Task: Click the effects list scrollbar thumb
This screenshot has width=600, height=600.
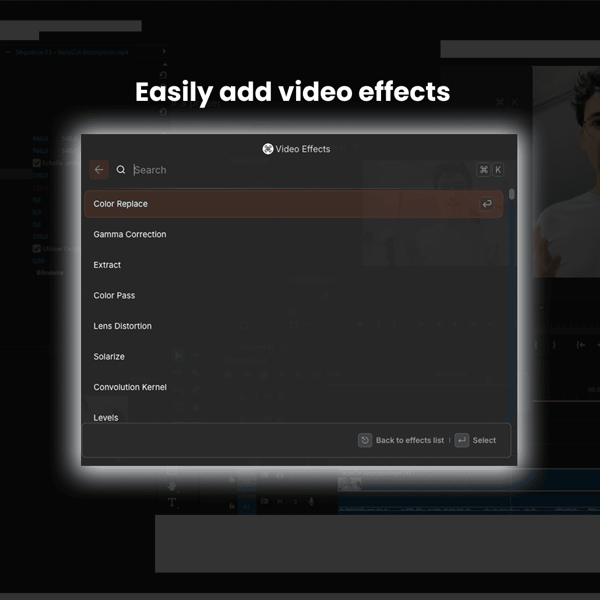Action: pyautogui.click(x=512, y=194)
